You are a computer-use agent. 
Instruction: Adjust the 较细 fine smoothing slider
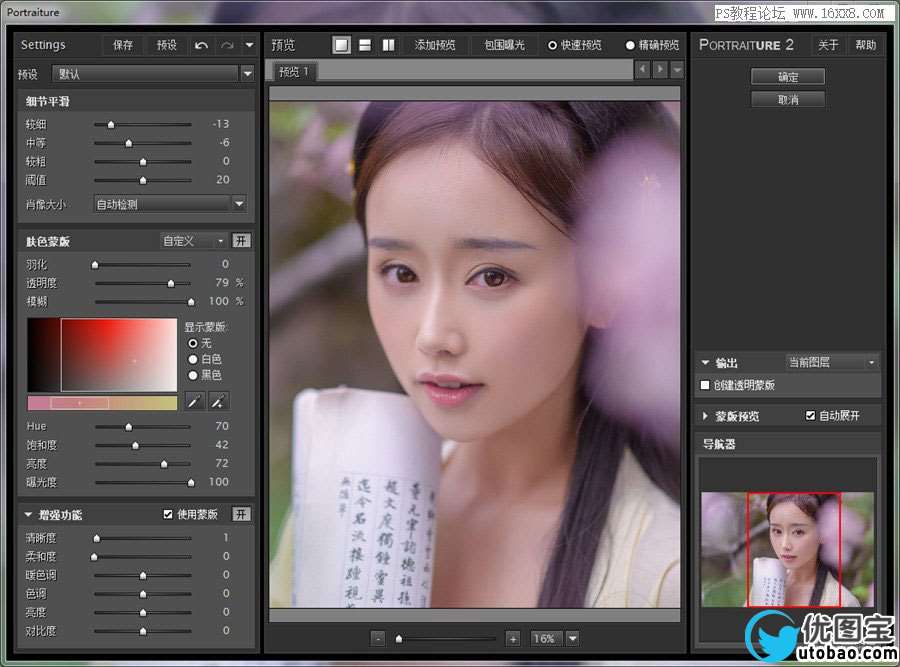point(111,125)
